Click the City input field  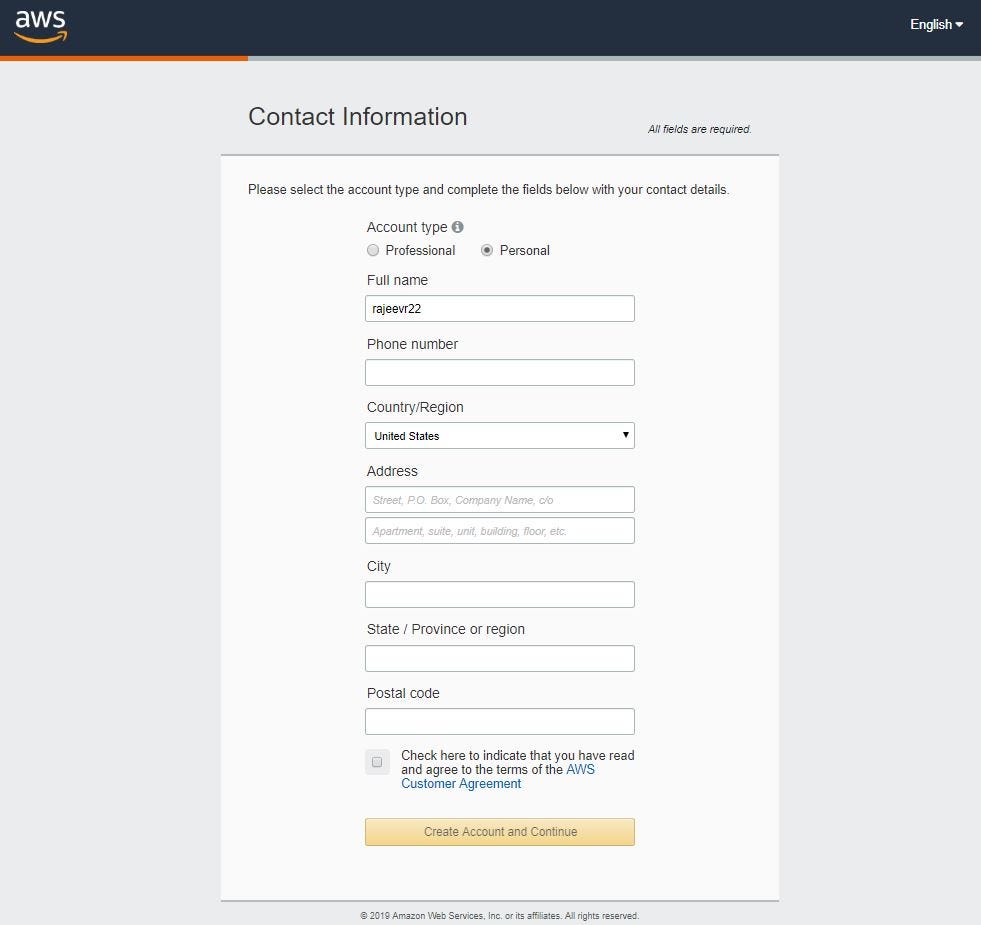500,594
